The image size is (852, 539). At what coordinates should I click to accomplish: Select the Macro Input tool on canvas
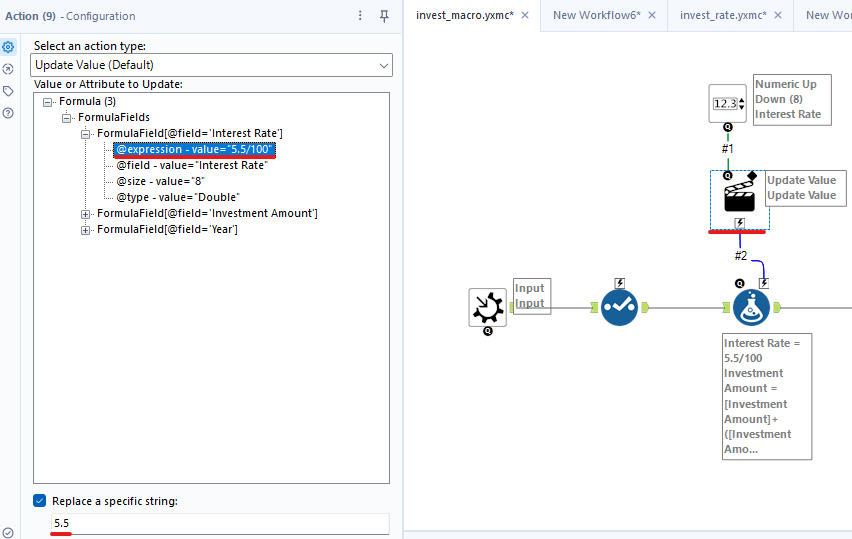487,308
